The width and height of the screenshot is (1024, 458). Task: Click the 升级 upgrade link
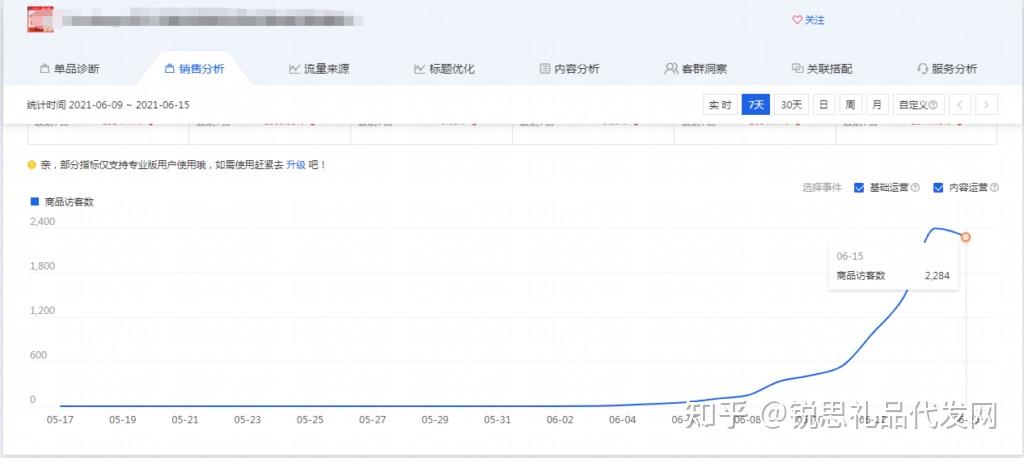[296, 165]
